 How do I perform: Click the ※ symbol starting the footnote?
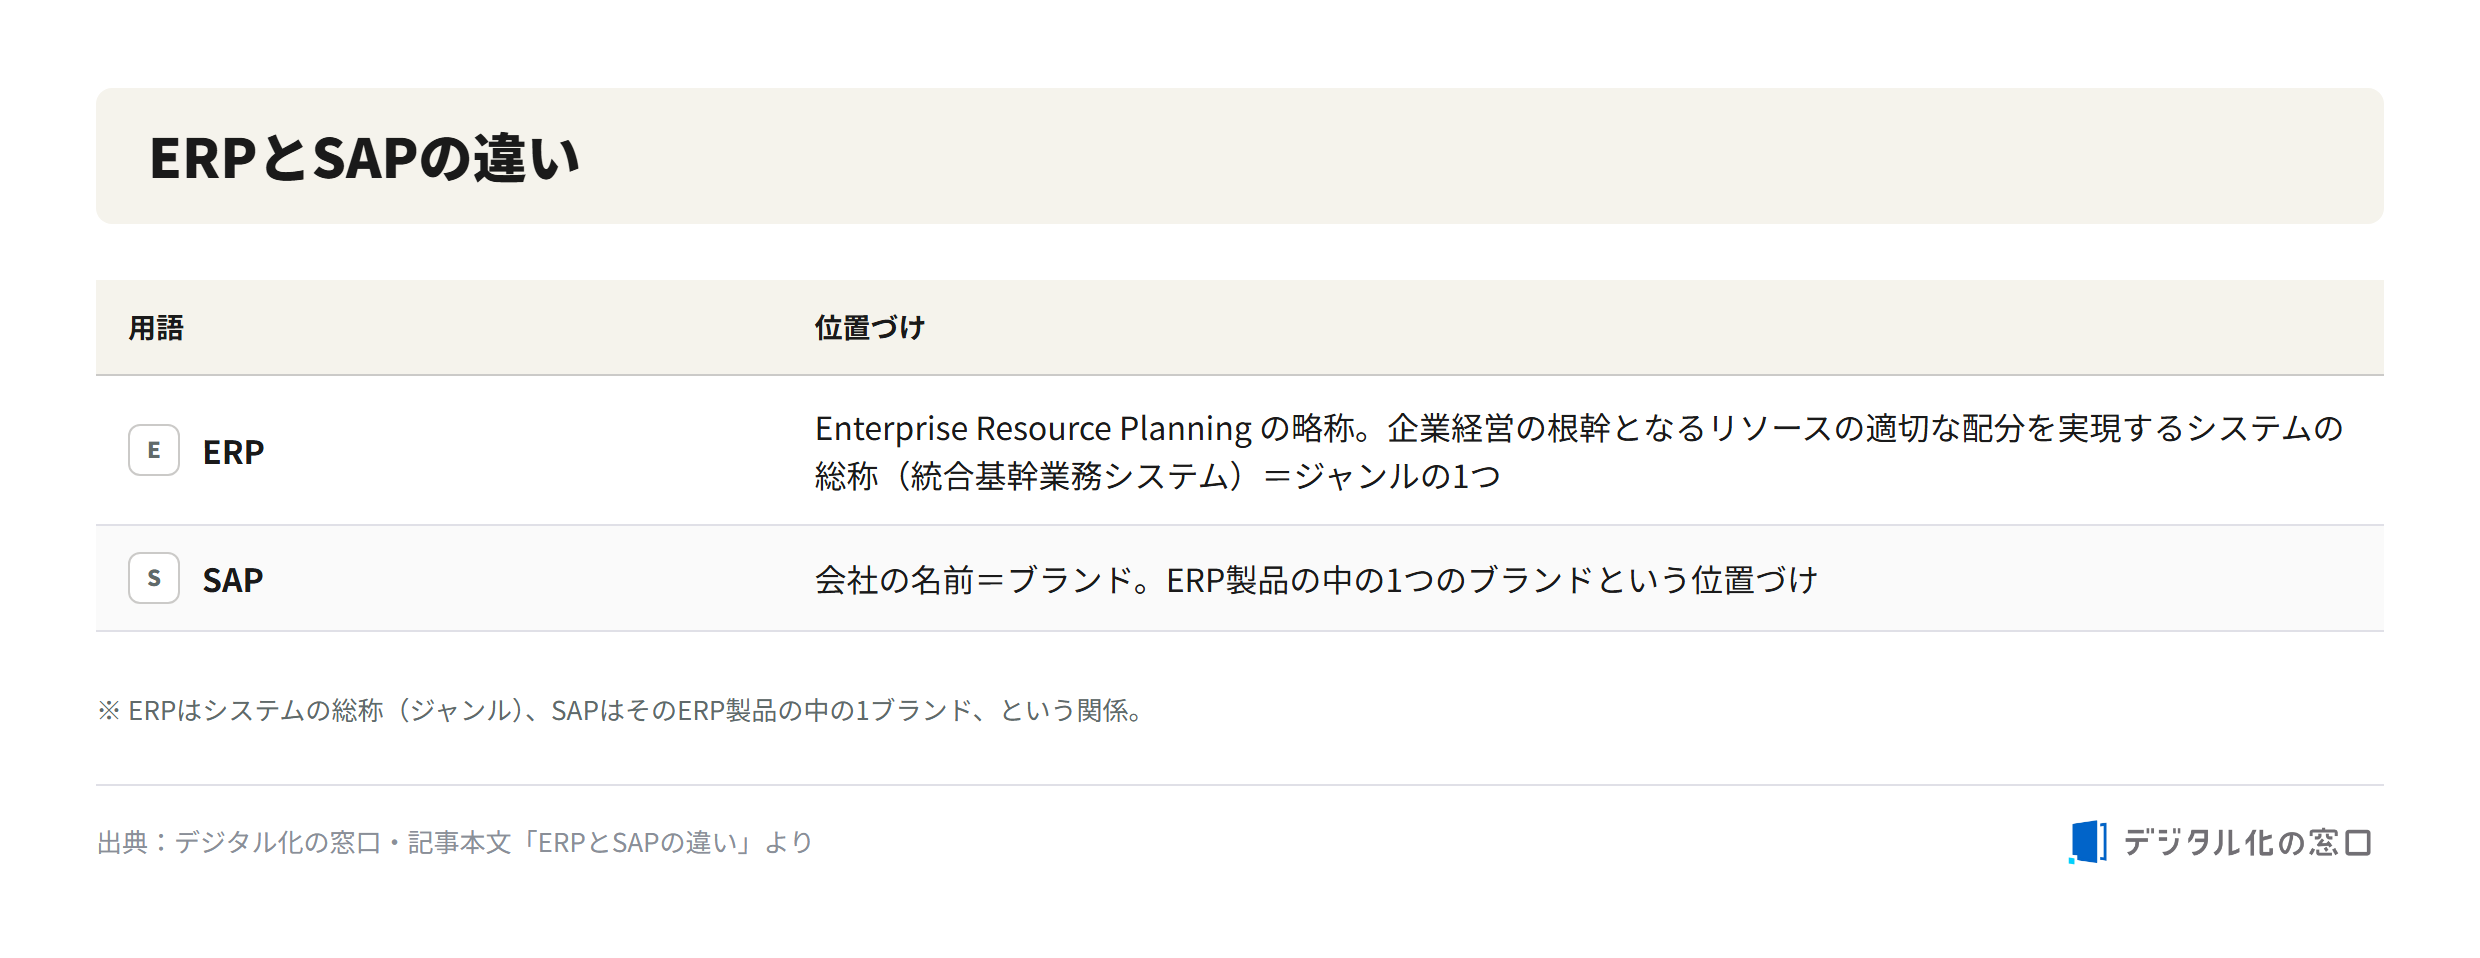[108, 710]
